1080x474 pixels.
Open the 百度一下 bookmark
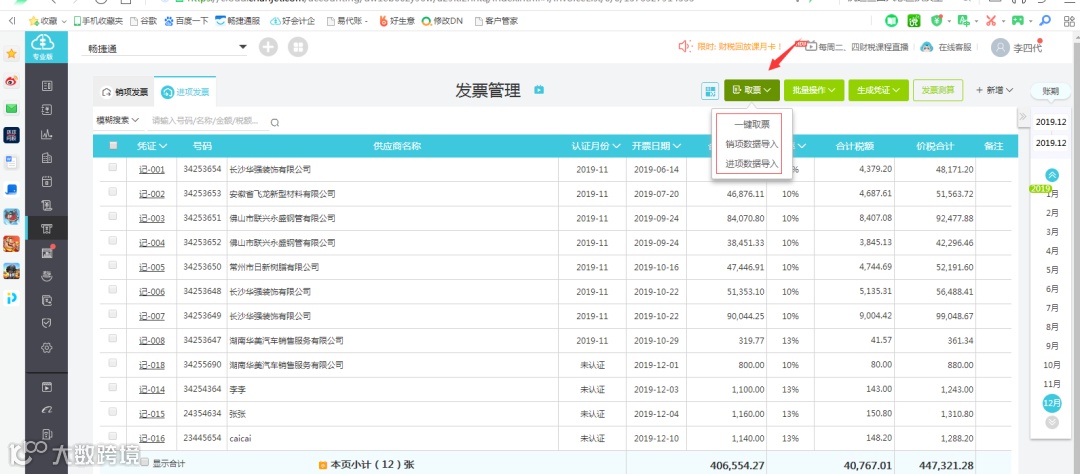tap(187, 21)
